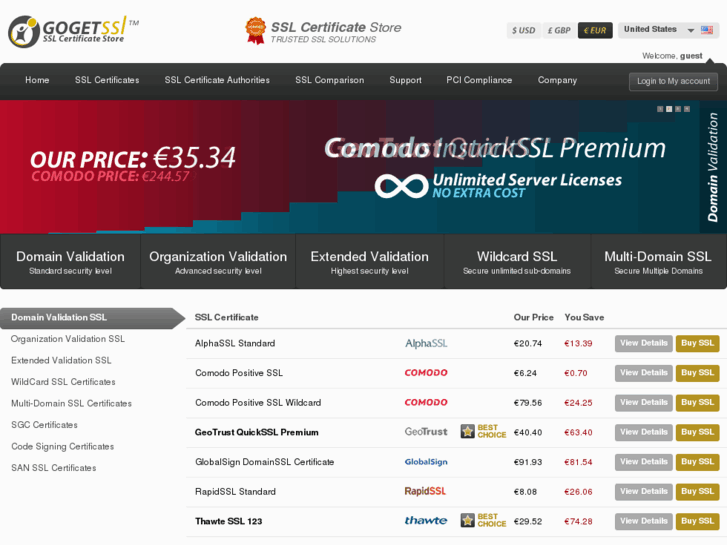Click the GeoTrust brand logo
Image resolution: width=727 pixels, height=545 pixels.
click(x=426, y=432)
